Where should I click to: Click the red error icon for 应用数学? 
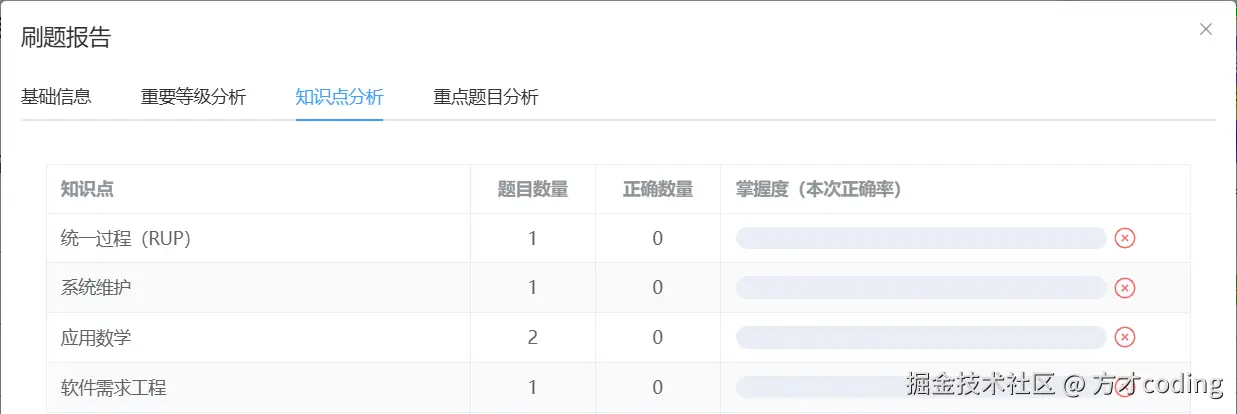point(1125,337)
